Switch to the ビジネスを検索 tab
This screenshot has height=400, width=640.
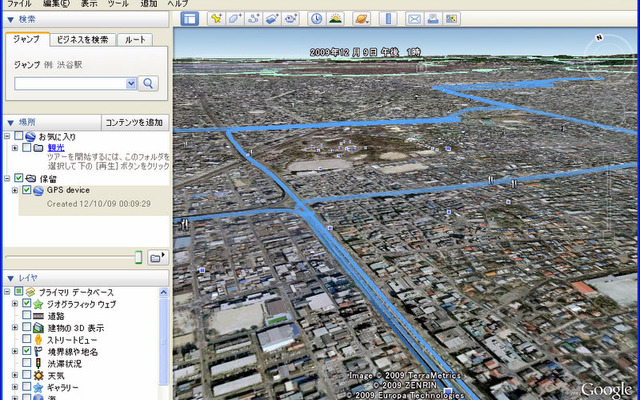[83, 40]
